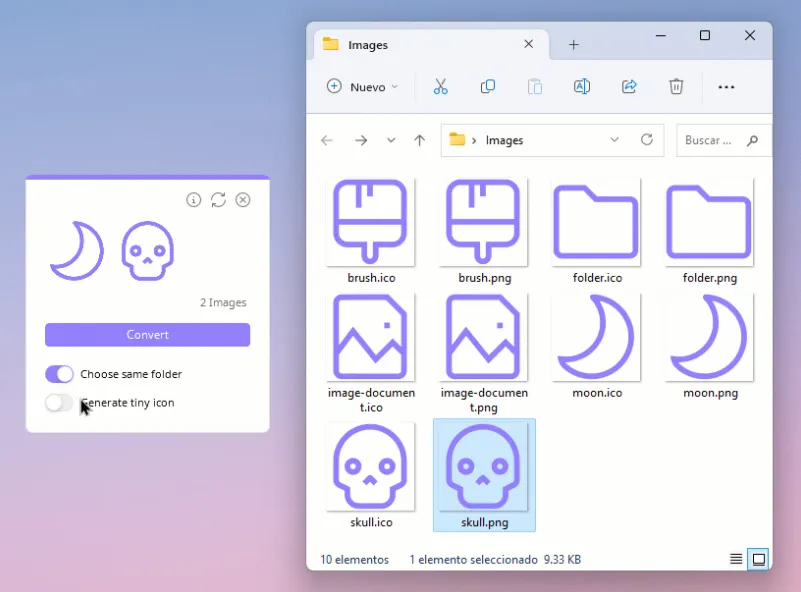The height and width of the screenshot is (592, 801).
Task: Close the converter panel with X icon
Action: (243, 200)
